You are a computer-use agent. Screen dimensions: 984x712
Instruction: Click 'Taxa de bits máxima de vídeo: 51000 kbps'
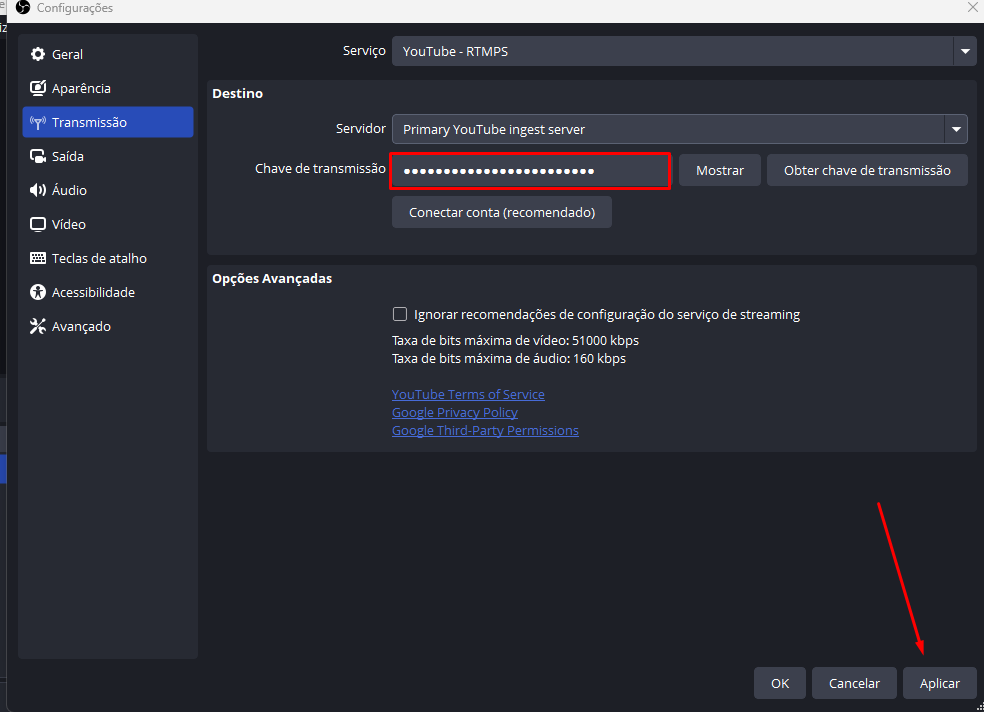pyautogui.click(x=515, y=341)
